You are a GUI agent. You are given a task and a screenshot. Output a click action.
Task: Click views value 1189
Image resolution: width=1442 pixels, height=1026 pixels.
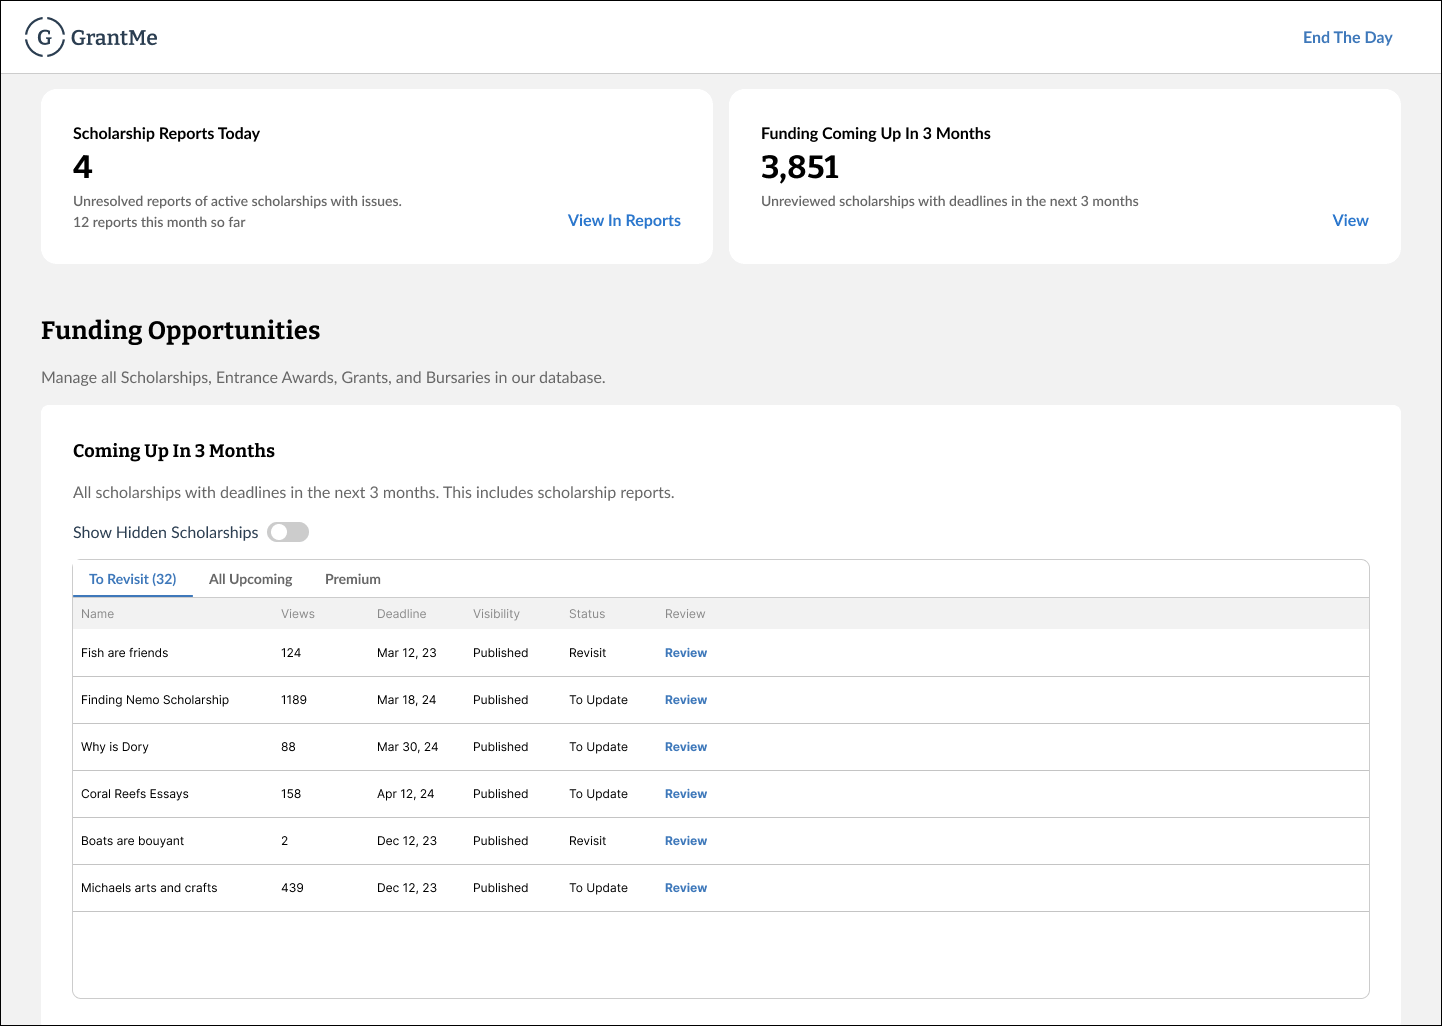click(x=294, y=700)
